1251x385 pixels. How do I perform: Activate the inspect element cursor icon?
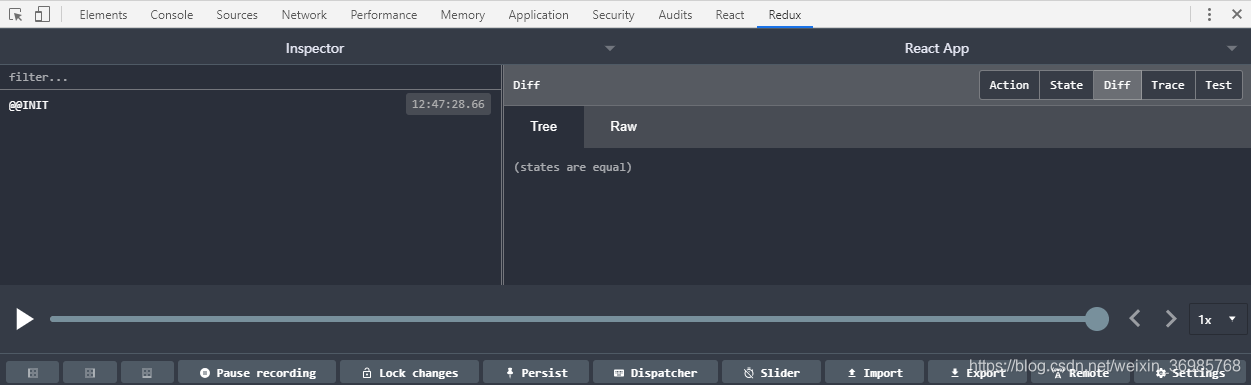[16, 14]
